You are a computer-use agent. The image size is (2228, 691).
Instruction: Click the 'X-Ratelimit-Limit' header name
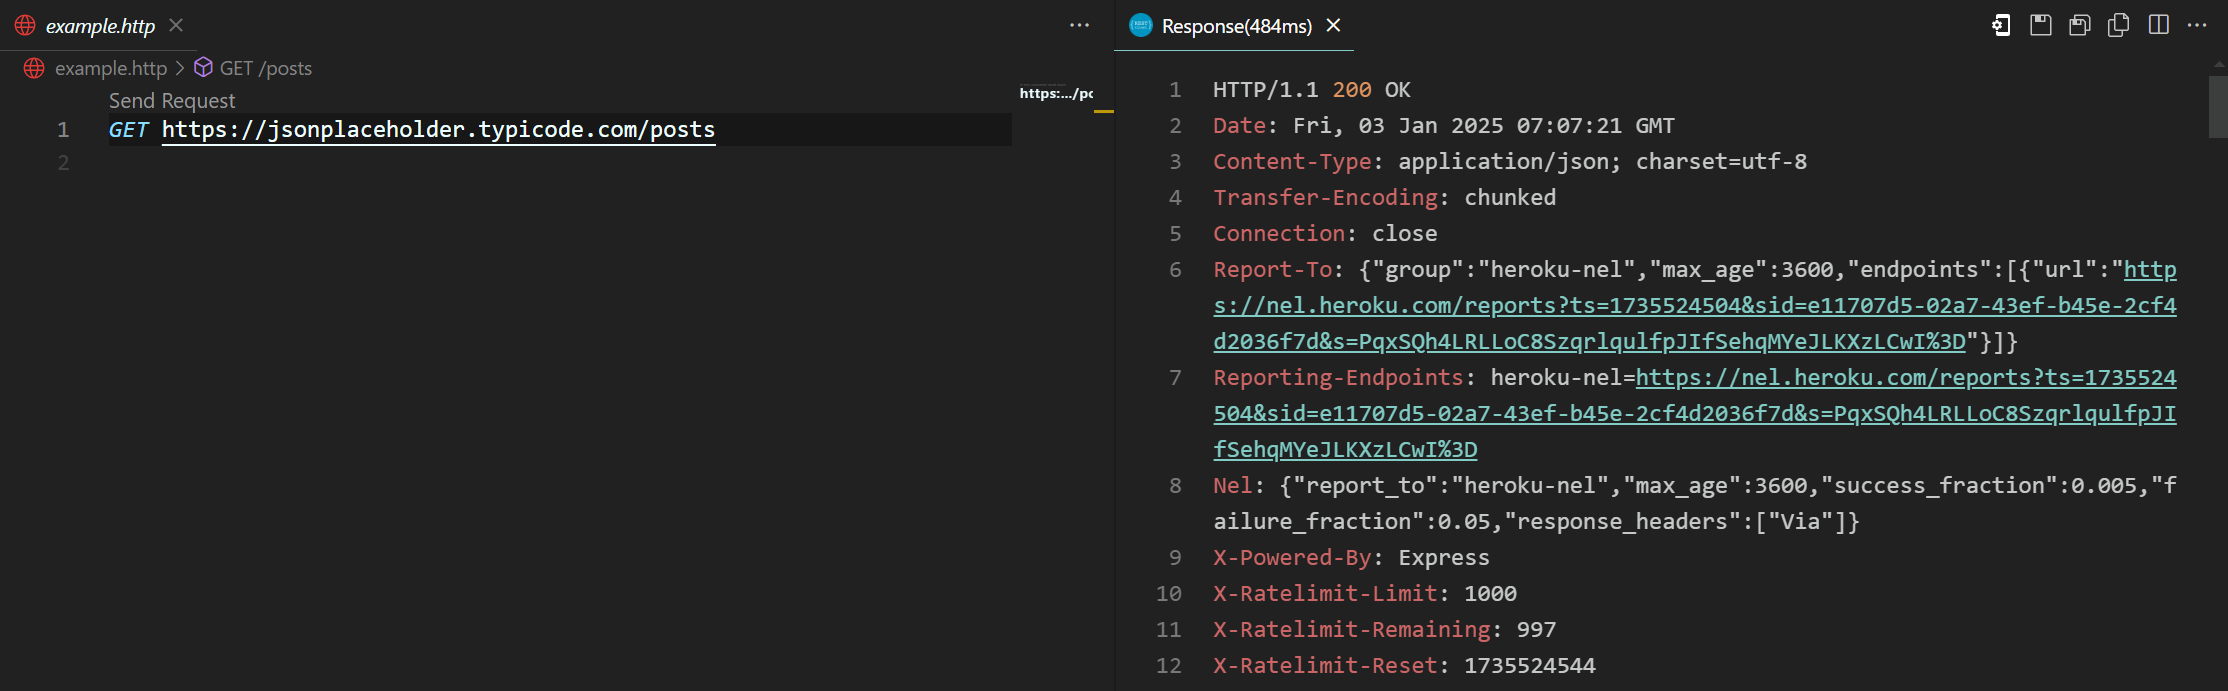[1325, 594]
